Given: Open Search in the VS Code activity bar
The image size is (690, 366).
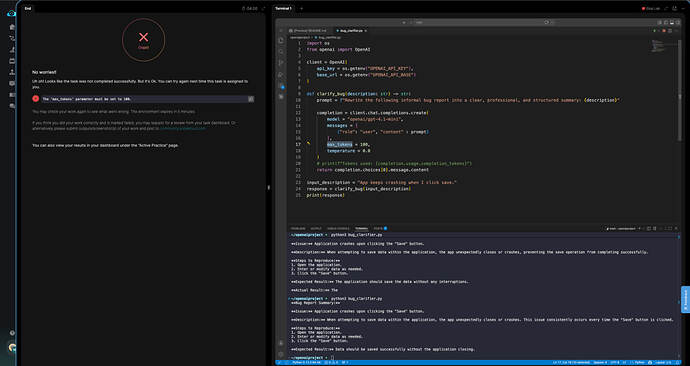Looking at the screenshot, I should pos(281,51).
